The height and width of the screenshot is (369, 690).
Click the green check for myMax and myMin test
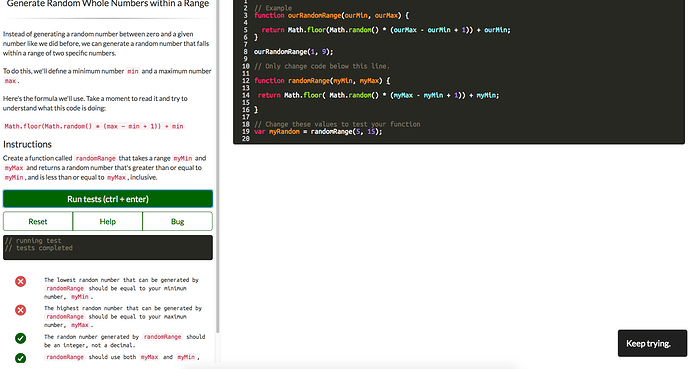pos(20,358)
